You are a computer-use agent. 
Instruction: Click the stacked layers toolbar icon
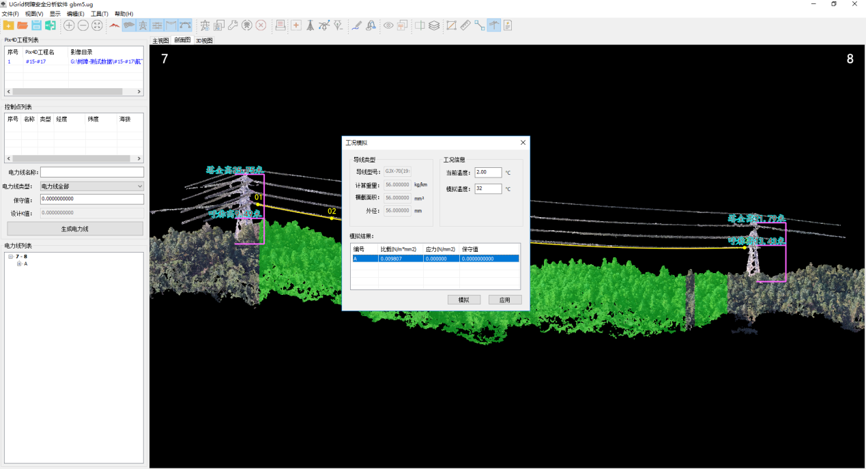434,25
